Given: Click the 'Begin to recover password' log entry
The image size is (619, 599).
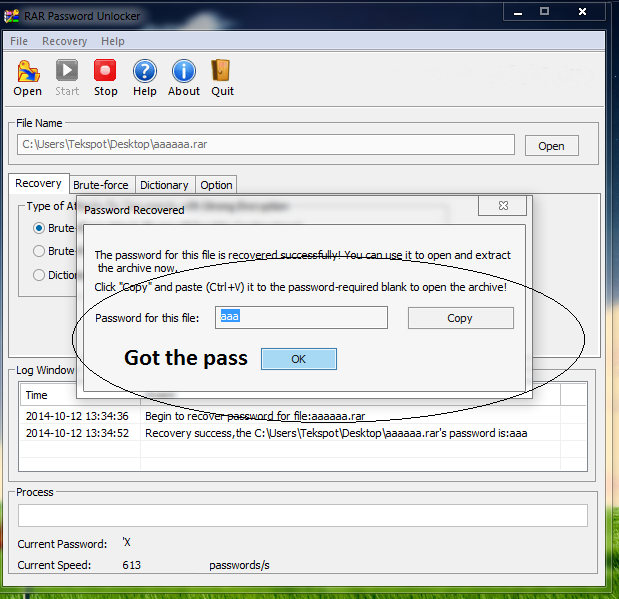Looking at the screenshot, I should (x=255, y=416).
